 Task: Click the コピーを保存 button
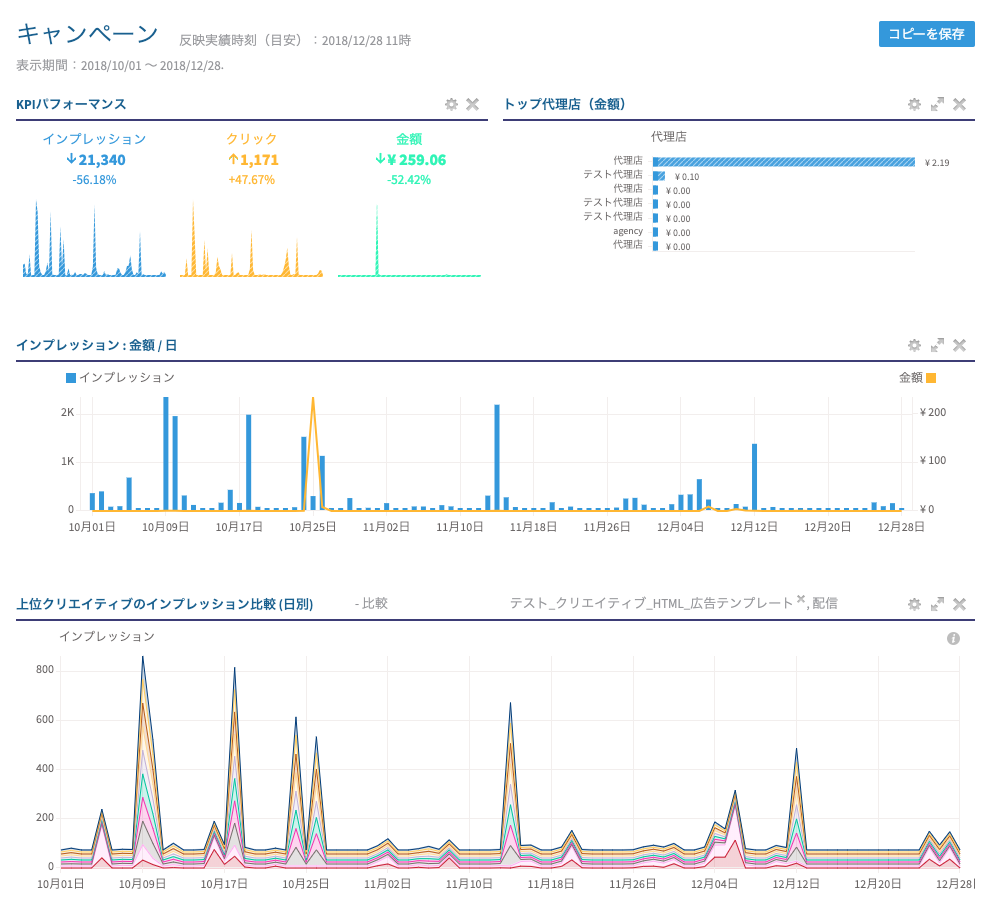tap(926, 34)
